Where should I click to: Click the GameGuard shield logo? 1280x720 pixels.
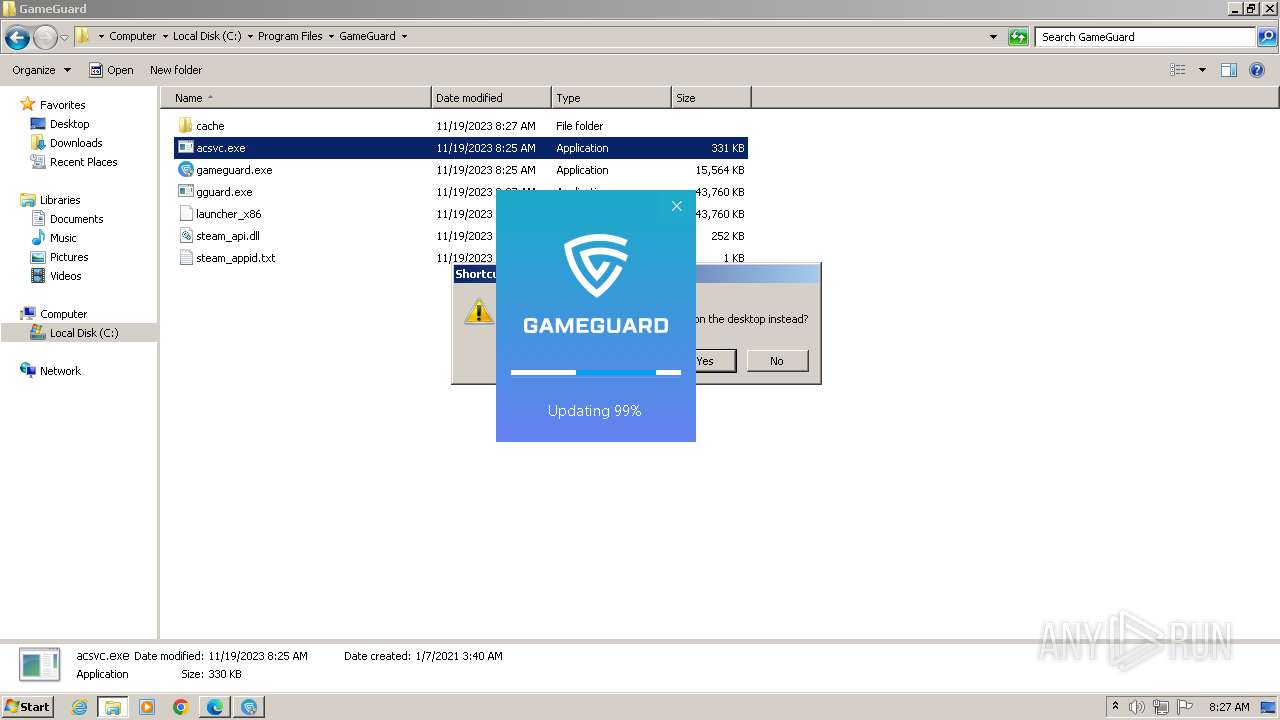pos(596,266)
